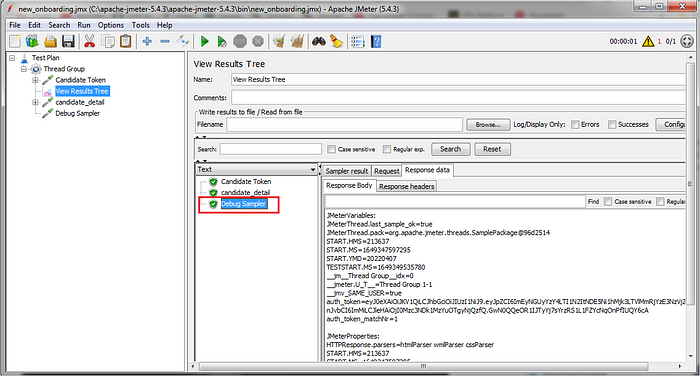Save the test plan with floppy icon

pos(68,42)
